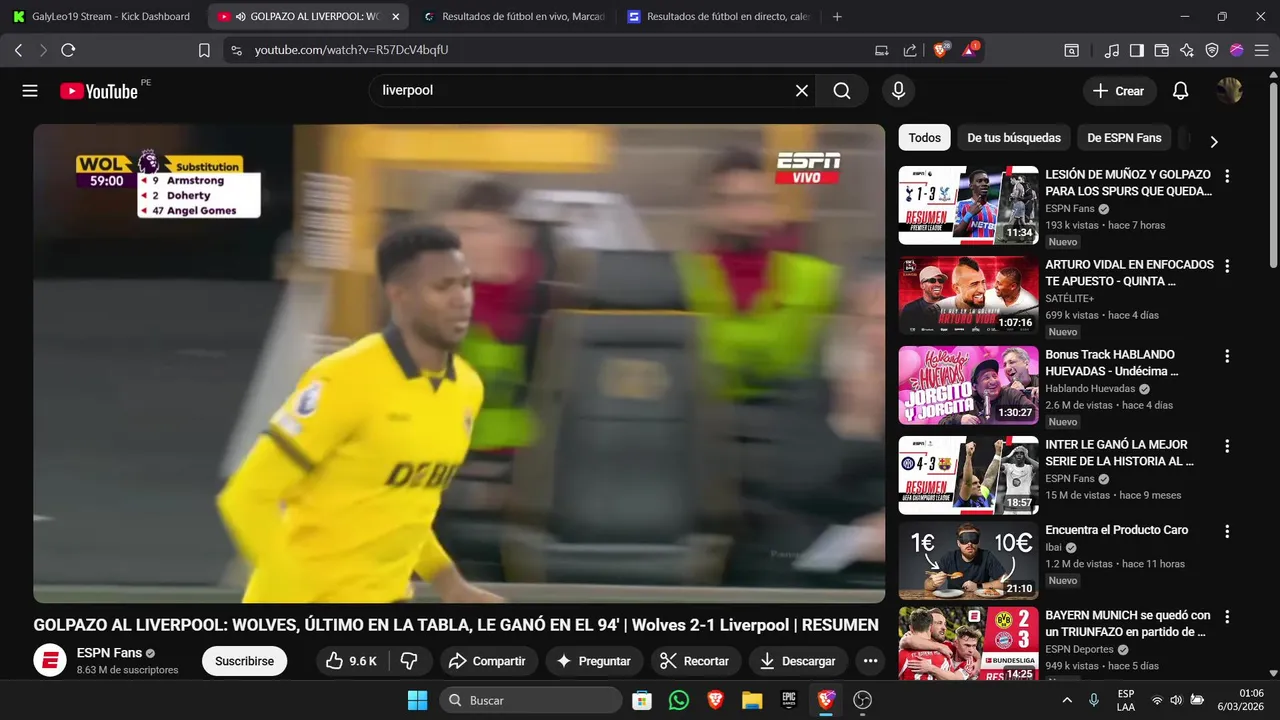
Task: Open Epic Games from the taskbar
Action: [x=789, y=700]
